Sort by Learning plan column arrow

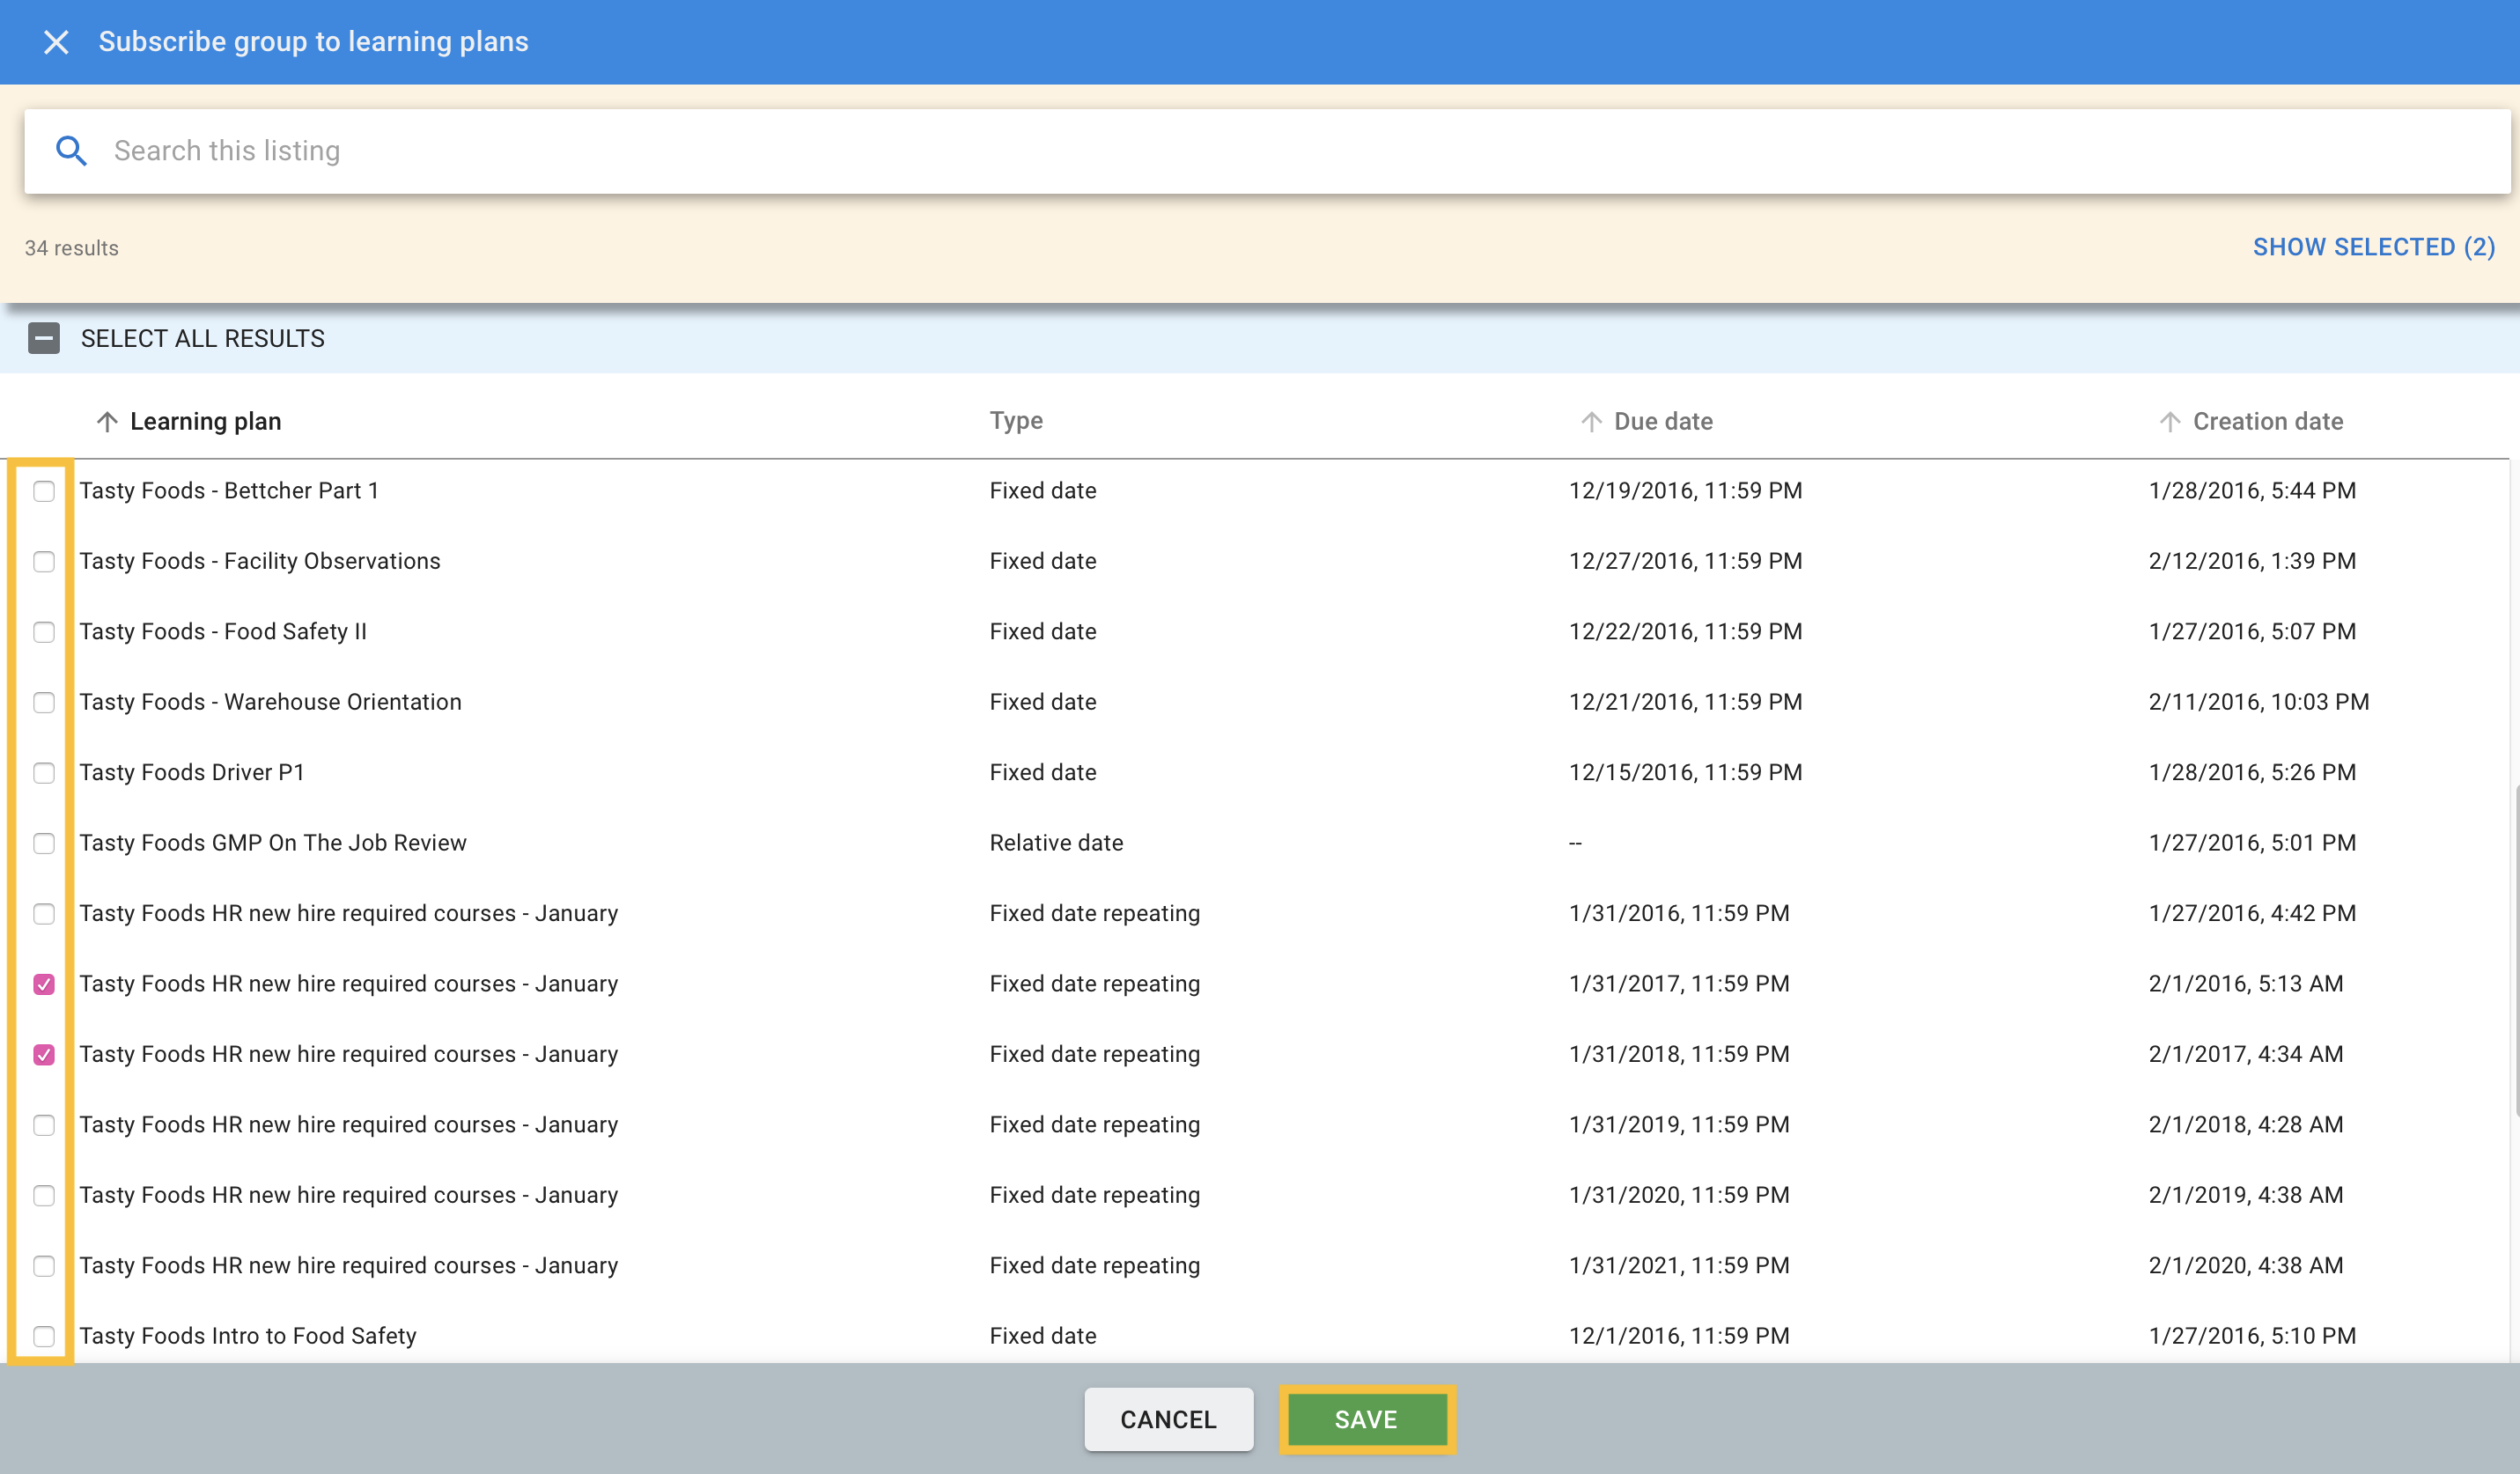[107, 422]
